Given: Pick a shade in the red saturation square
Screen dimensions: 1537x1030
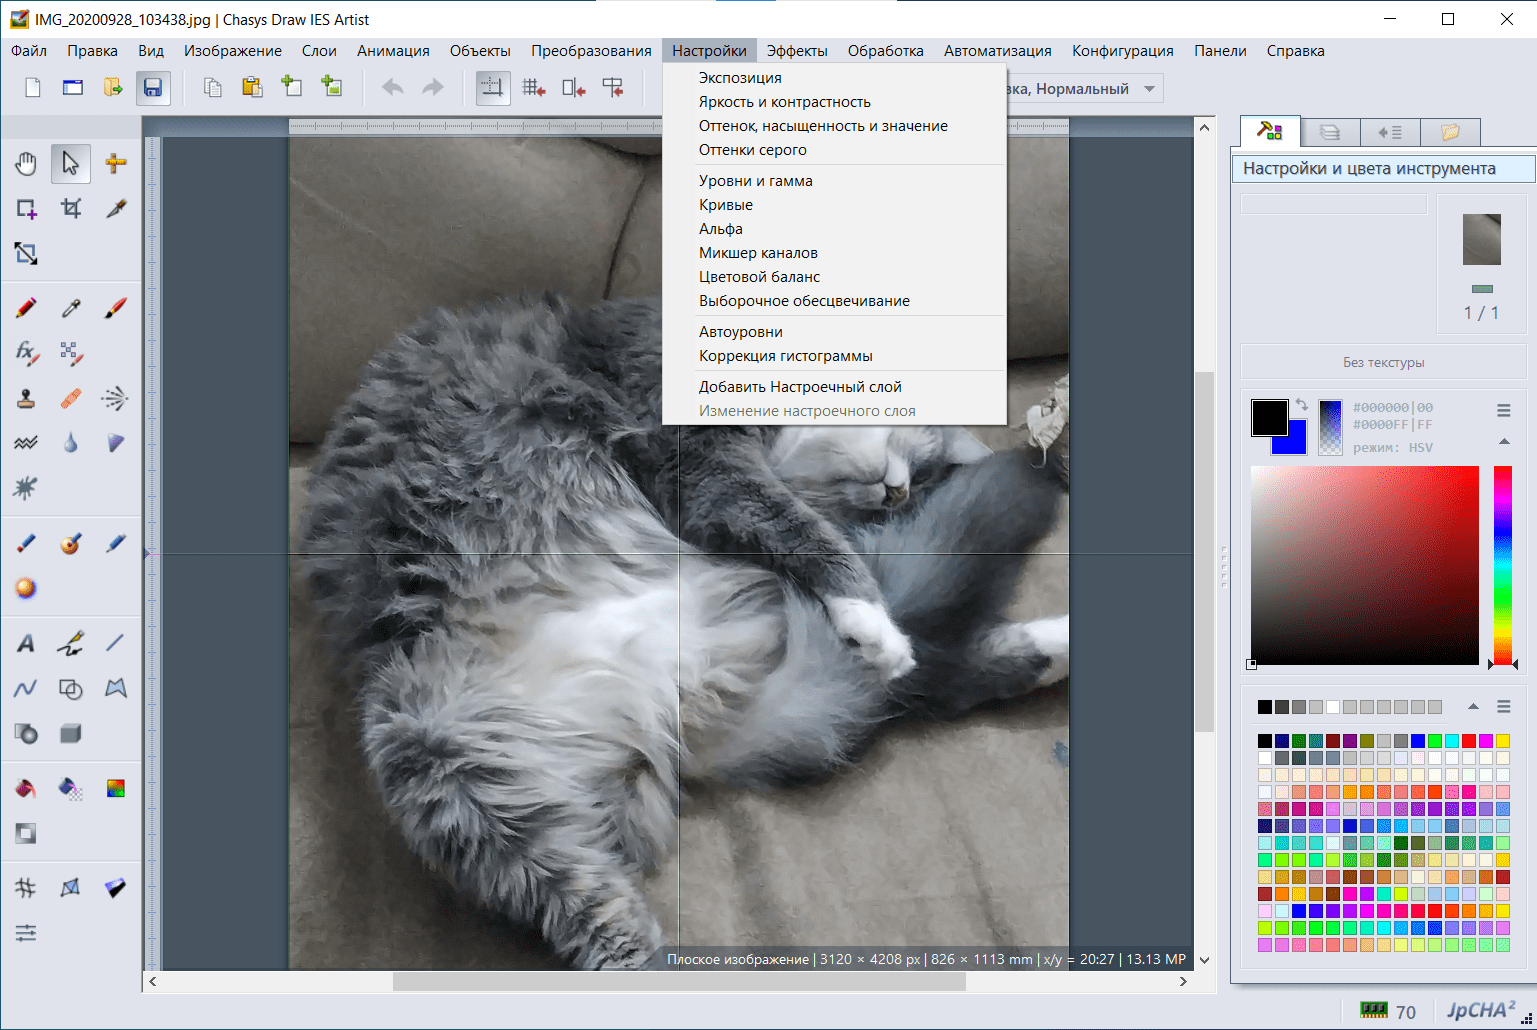Looking at the screenshot, I should coord(1365,565).
